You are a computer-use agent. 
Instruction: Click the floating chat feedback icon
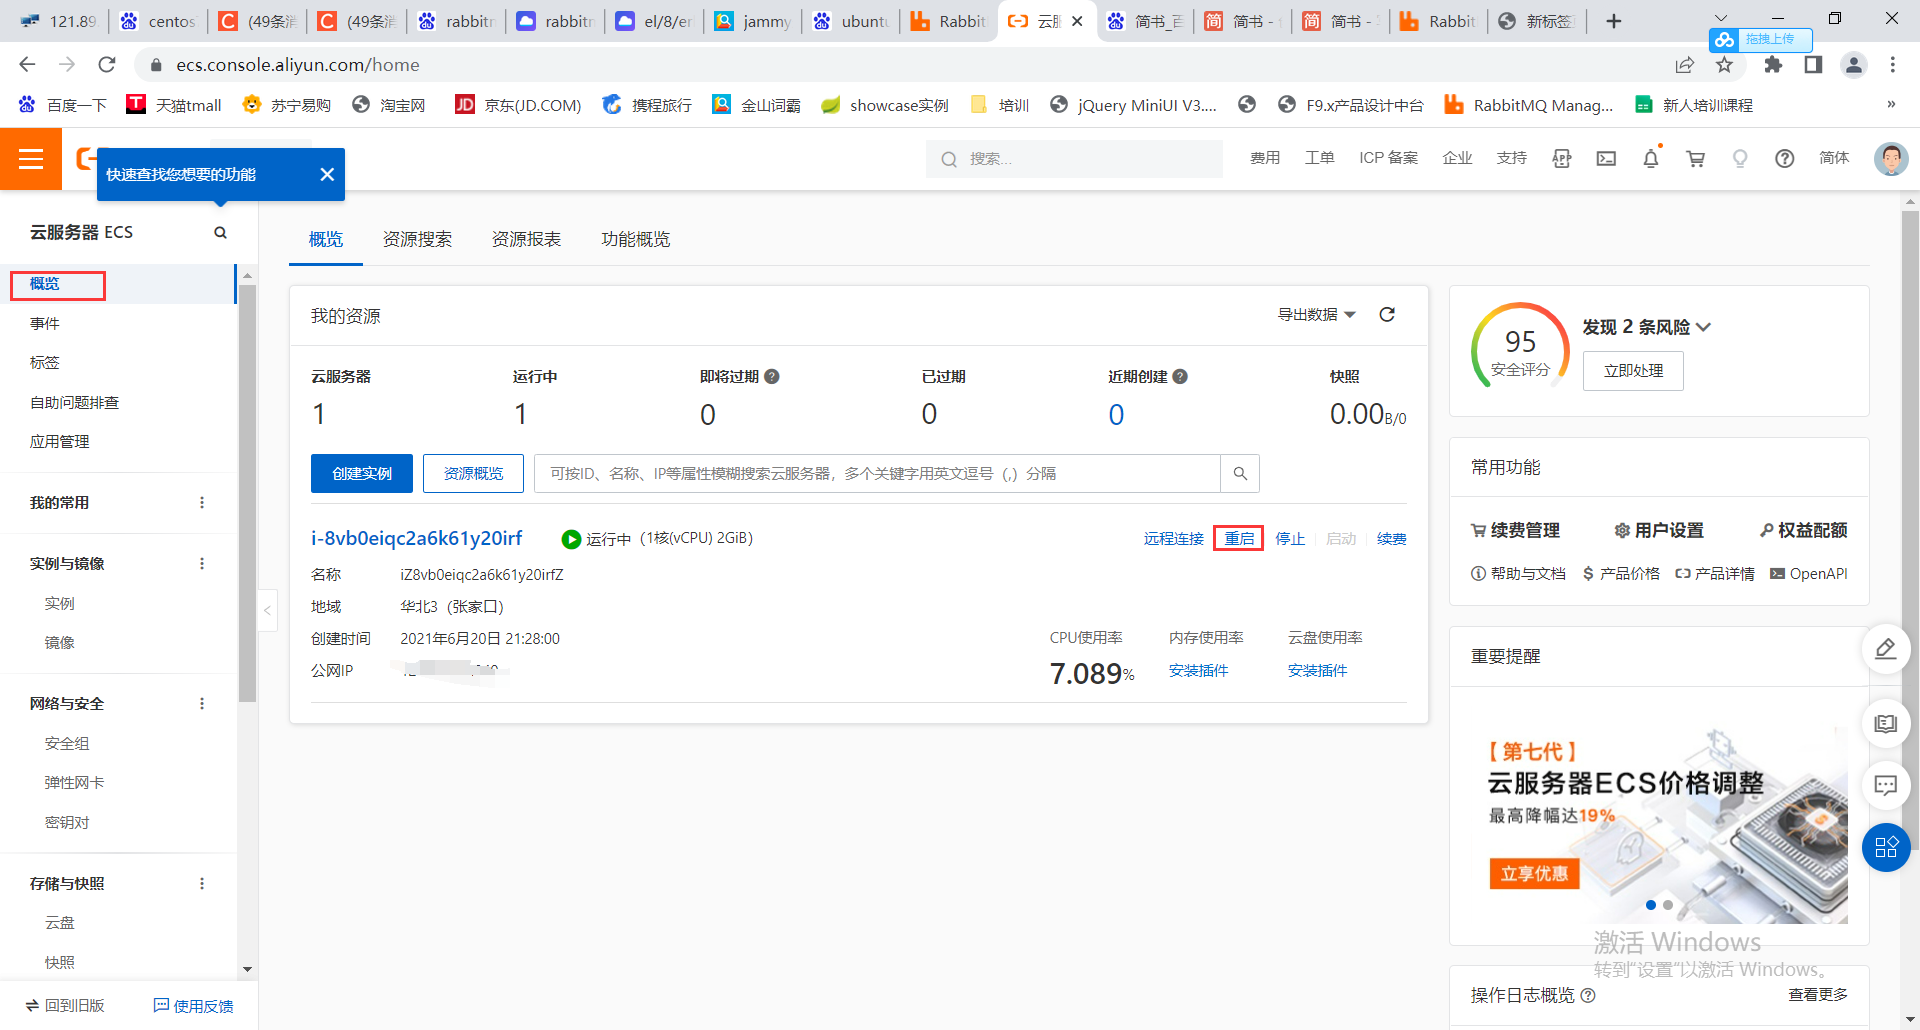1886,785
